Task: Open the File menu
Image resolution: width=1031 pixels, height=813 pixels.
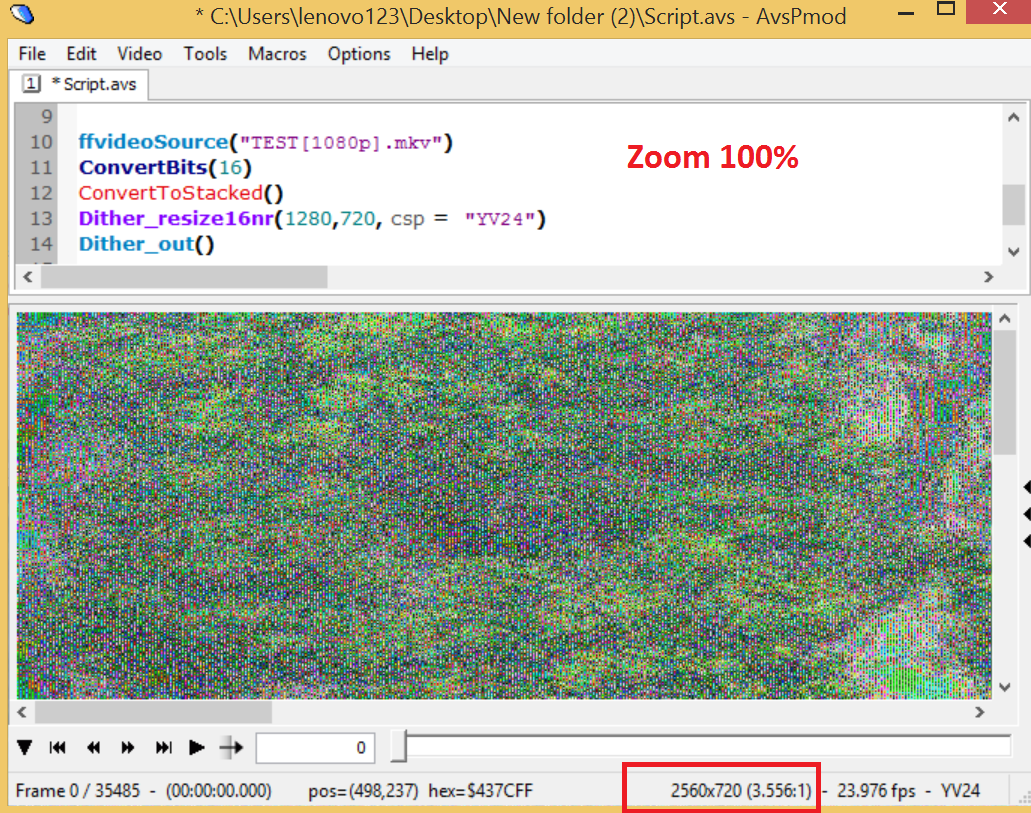Action: [32, 54]
